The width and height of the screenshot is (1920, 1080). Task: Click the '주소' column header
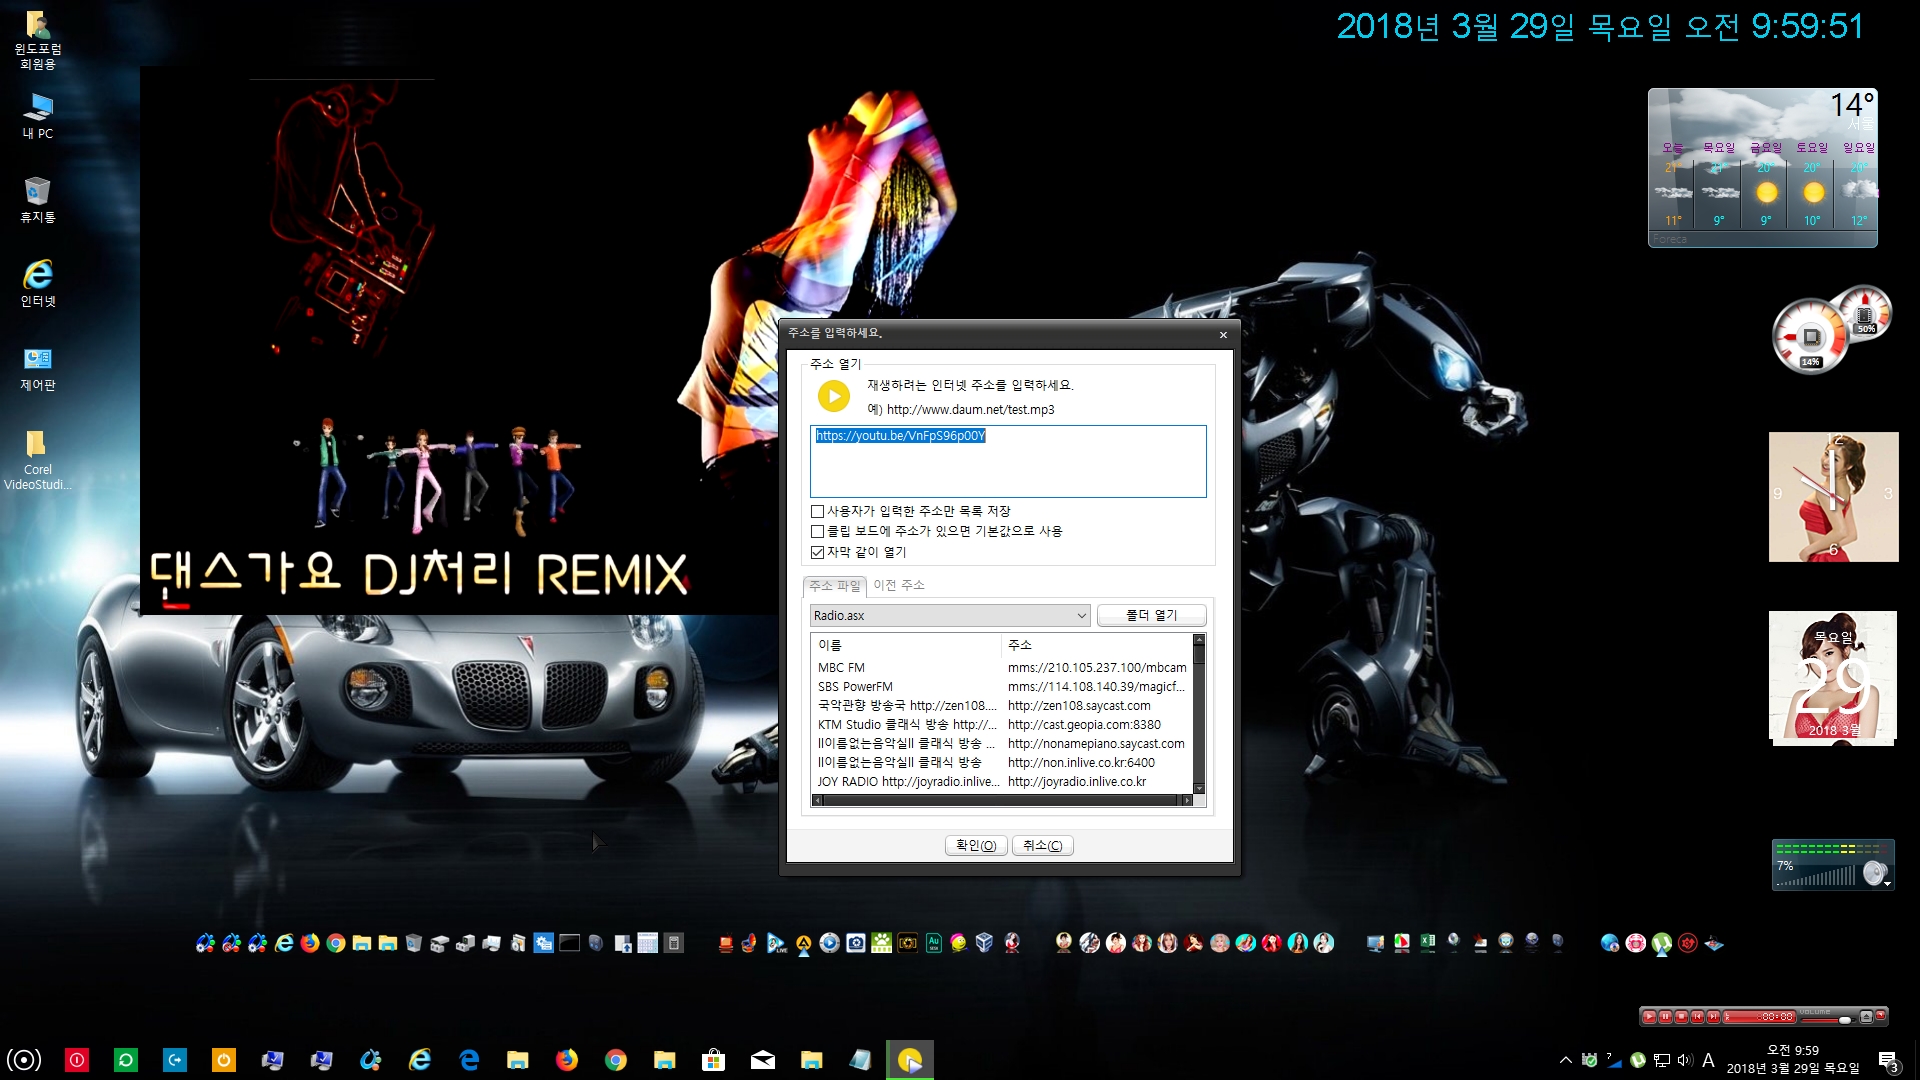pos(1097,645)
